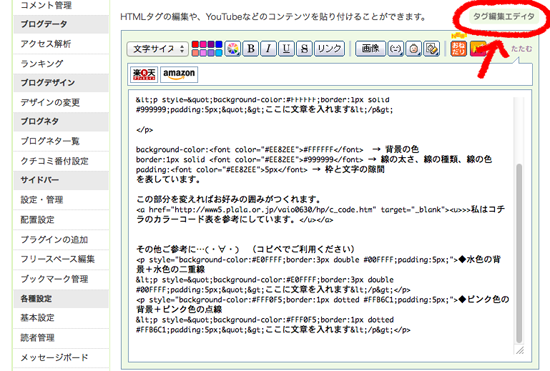Screen dimensions: 550x371
Task: Open the drawing/paint tool icon
Action: [x=431, y=49]
